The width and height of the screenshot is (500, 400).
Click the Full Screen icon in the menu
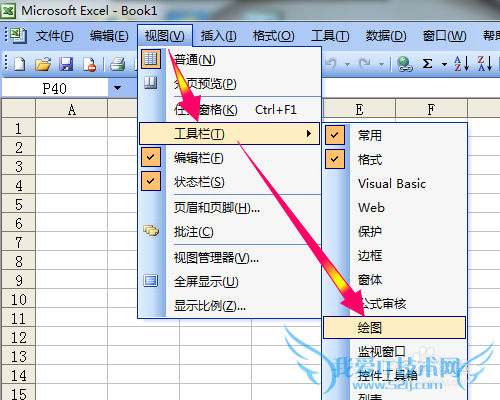click(151, 281)
